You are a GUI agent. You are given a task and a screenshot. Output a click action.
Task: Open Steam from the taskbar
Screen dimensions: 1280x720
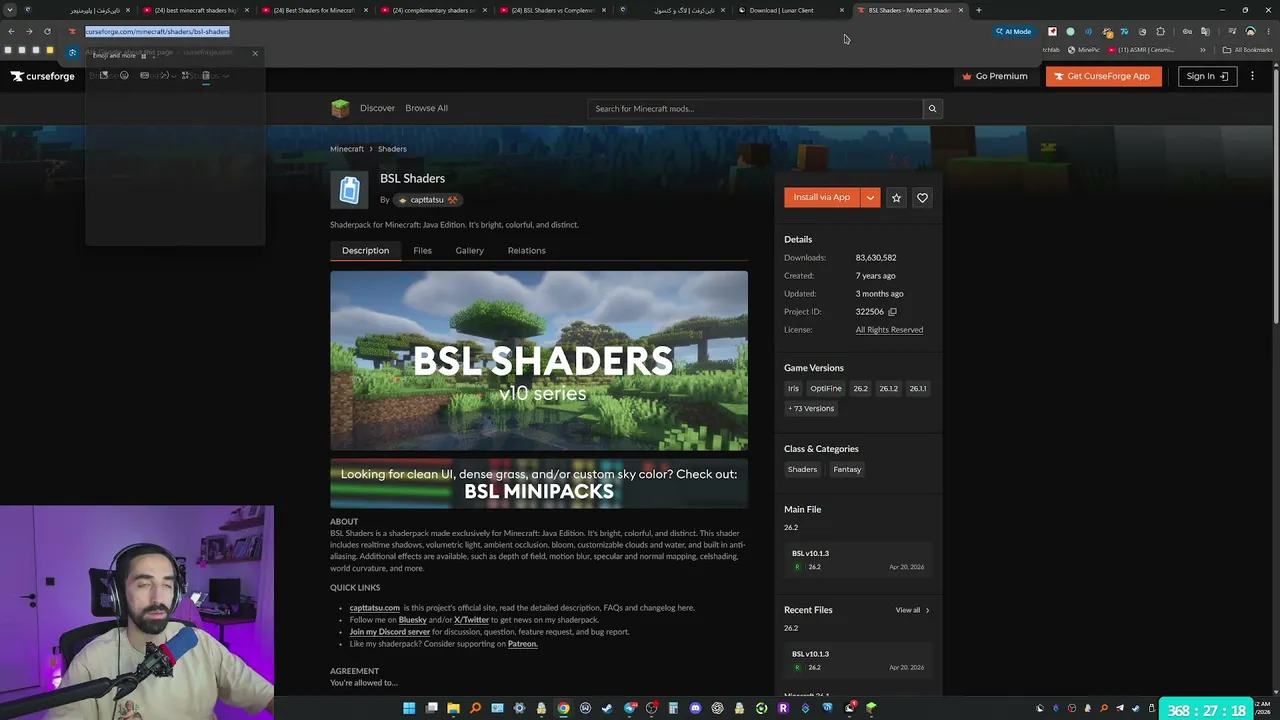coord(607,708)
